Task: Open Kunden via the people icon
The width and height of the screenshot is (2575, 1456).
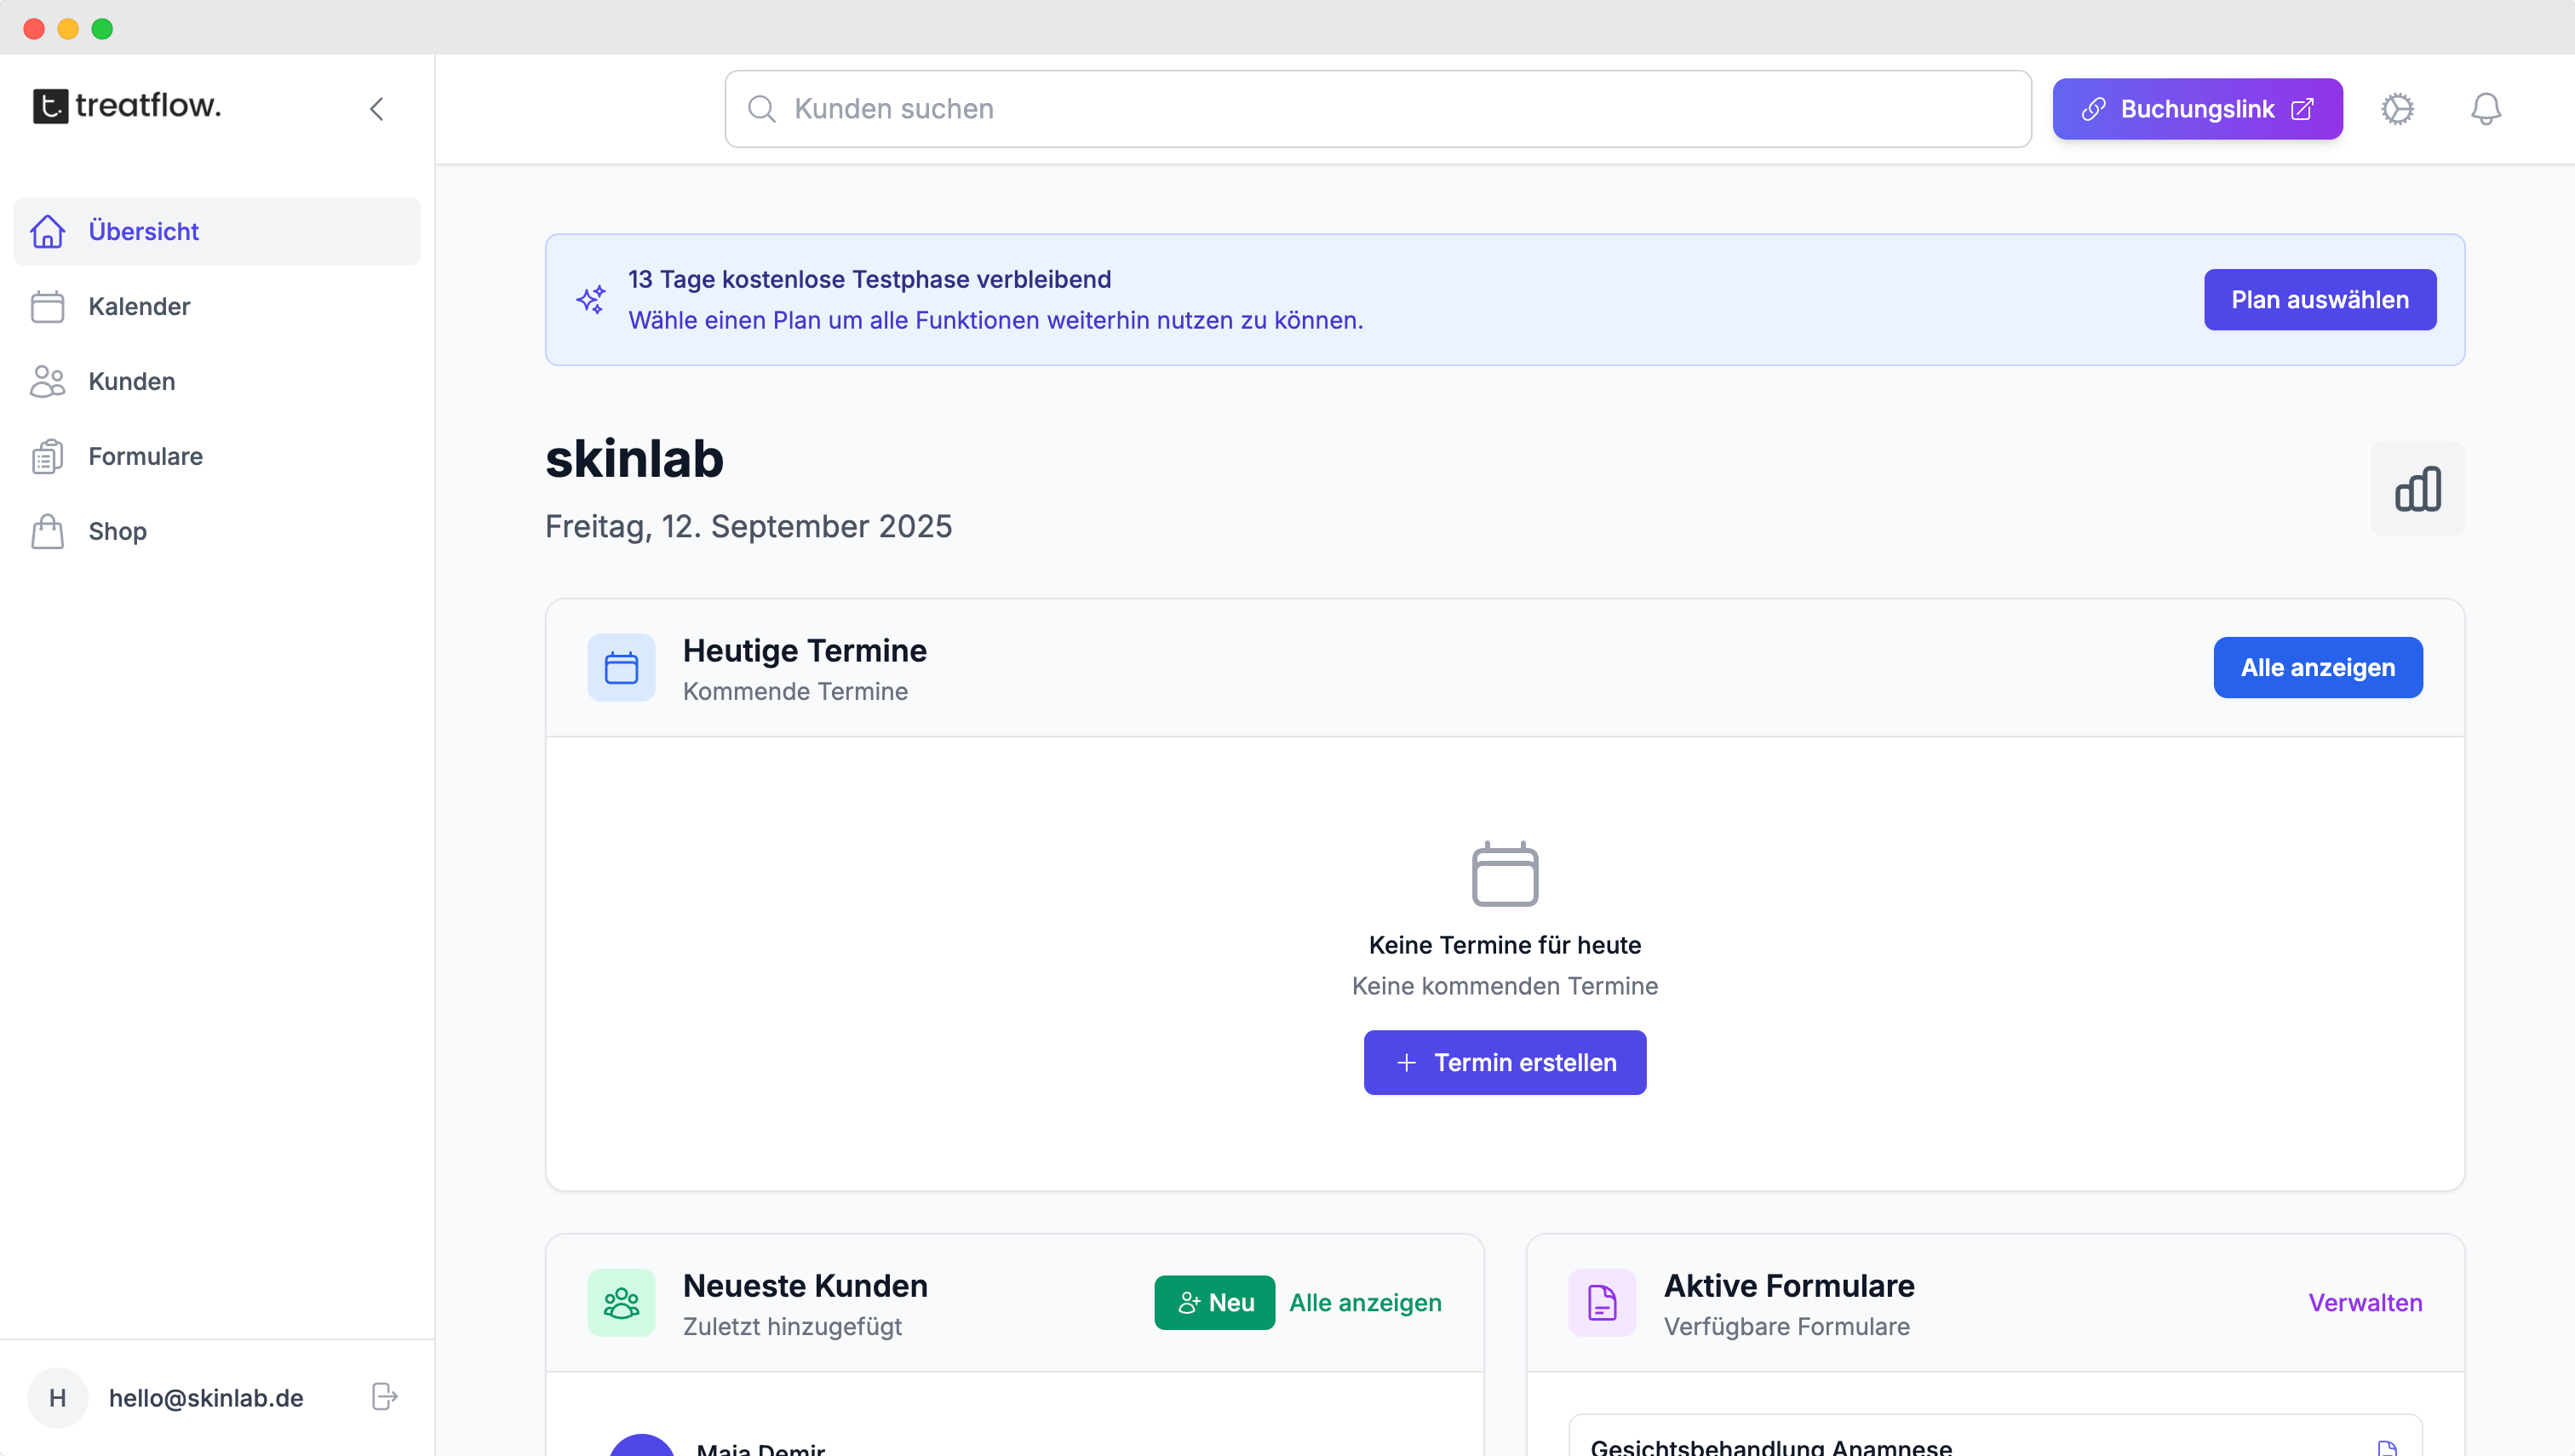Action: 46,381
